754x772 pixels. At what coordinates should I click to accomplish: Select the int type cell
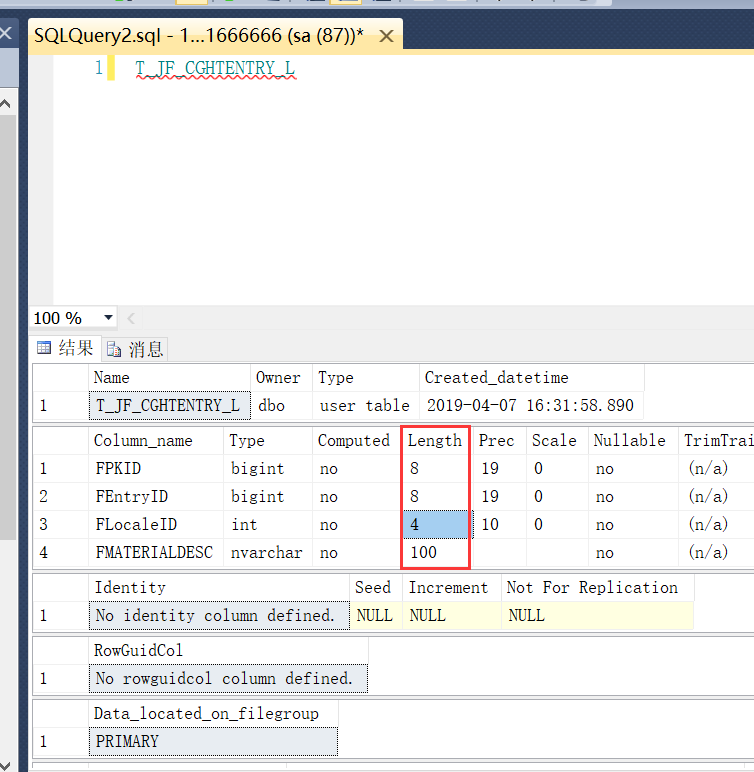268,524
